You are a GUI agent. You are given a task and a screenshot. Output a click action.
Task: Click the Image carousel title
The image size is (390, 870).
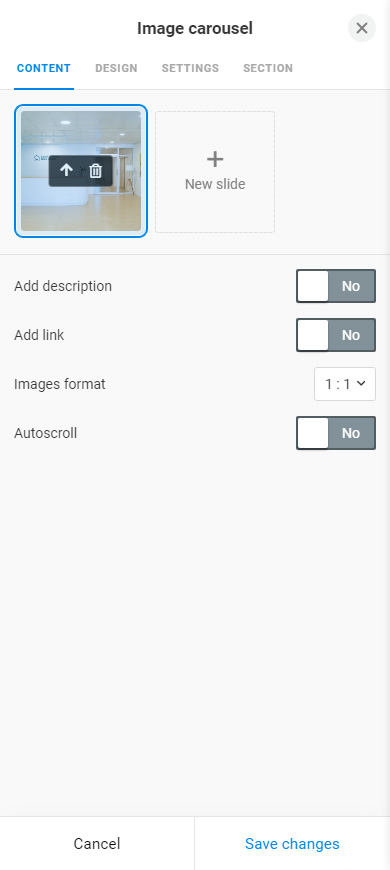tap(195, 28)
